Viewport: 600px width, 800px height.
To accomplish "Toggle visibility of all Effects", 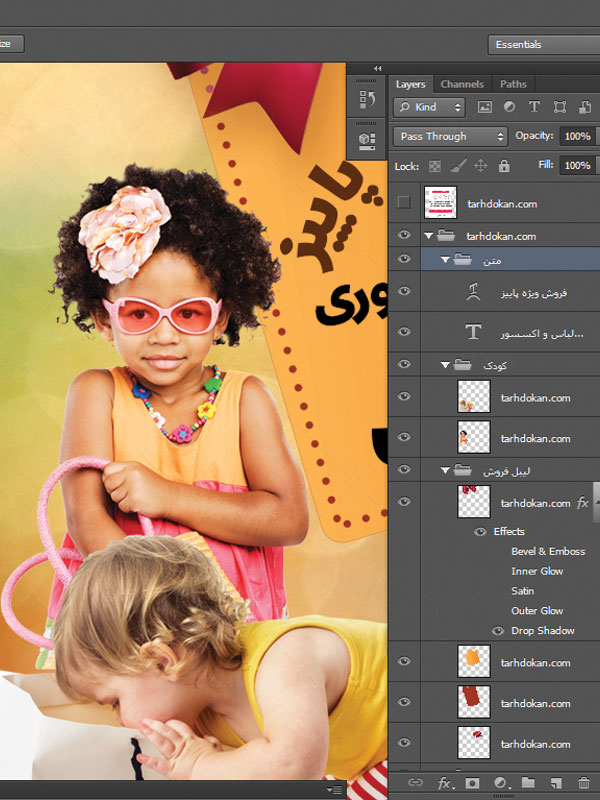I will [x=480, y=532].
